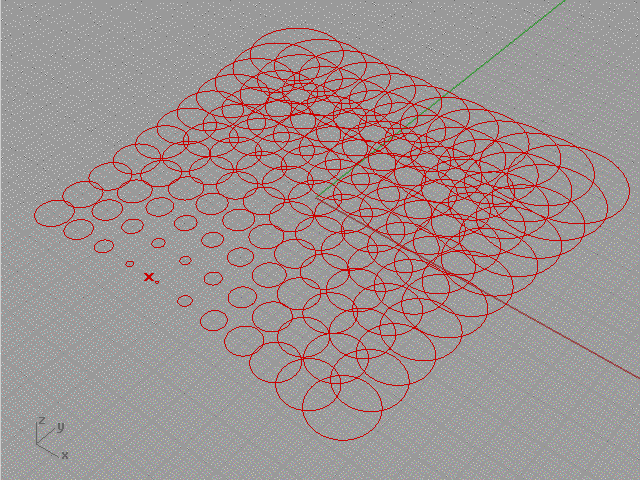This screenshot has width=640, height=480.
Task: Select the red X point marker
Action: pyautogui.click(x=149, y=277)
